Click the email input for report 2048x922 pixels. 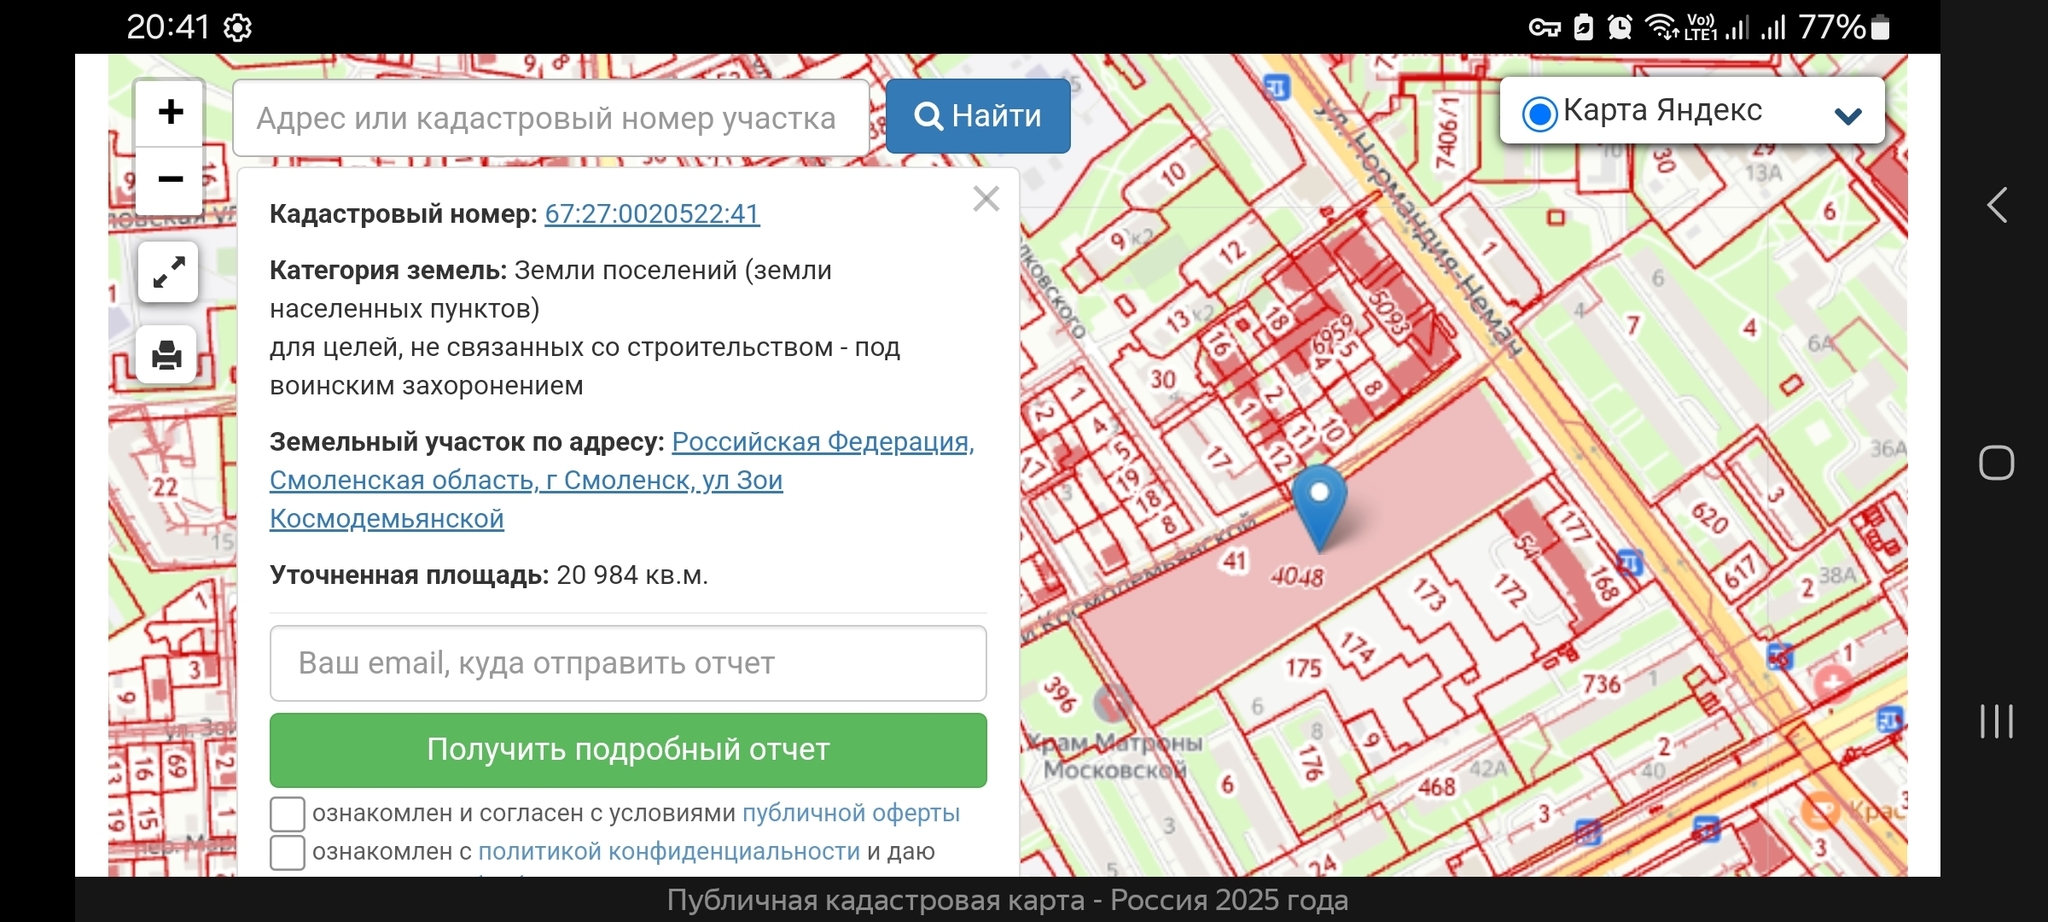628,663
